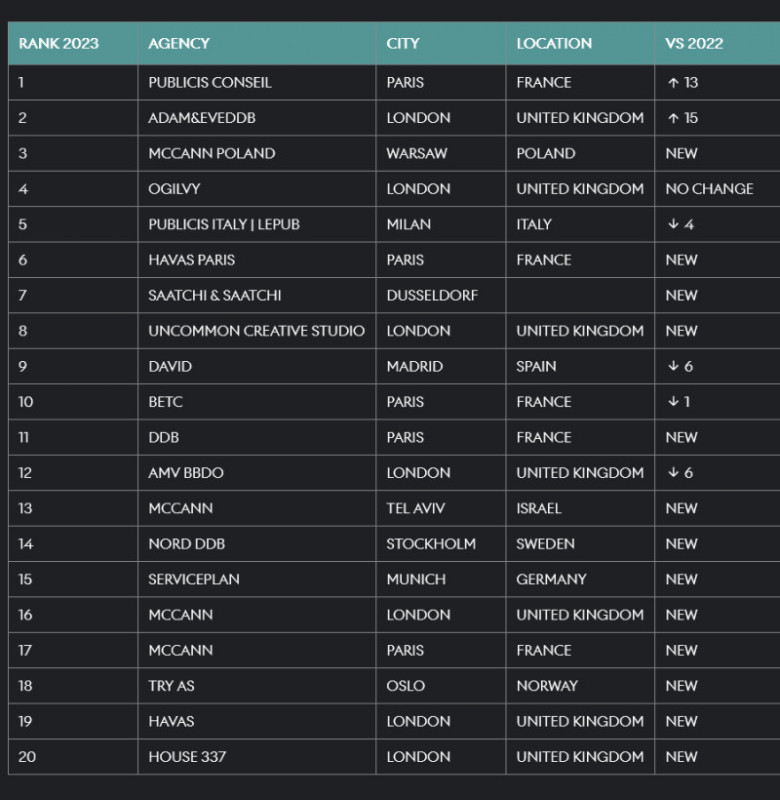Click the Stockholm city cell
780x800 pixels.
click(x=431, y=544)
